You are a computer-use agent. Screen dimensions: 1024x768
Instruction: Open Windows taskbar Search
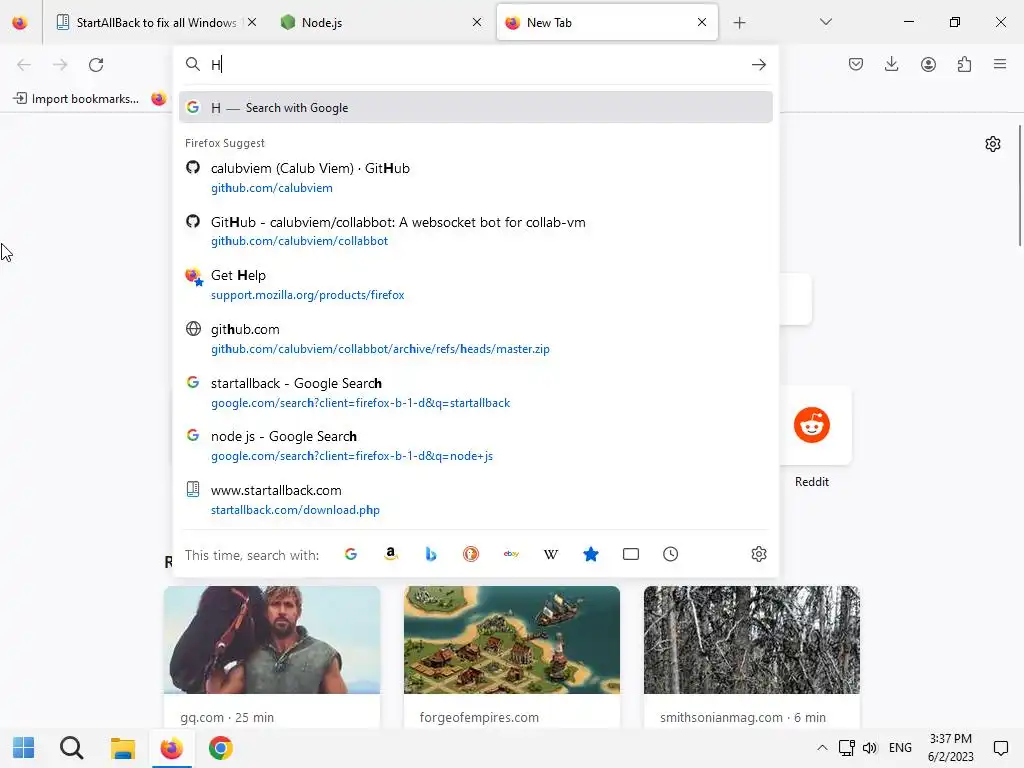72,748
